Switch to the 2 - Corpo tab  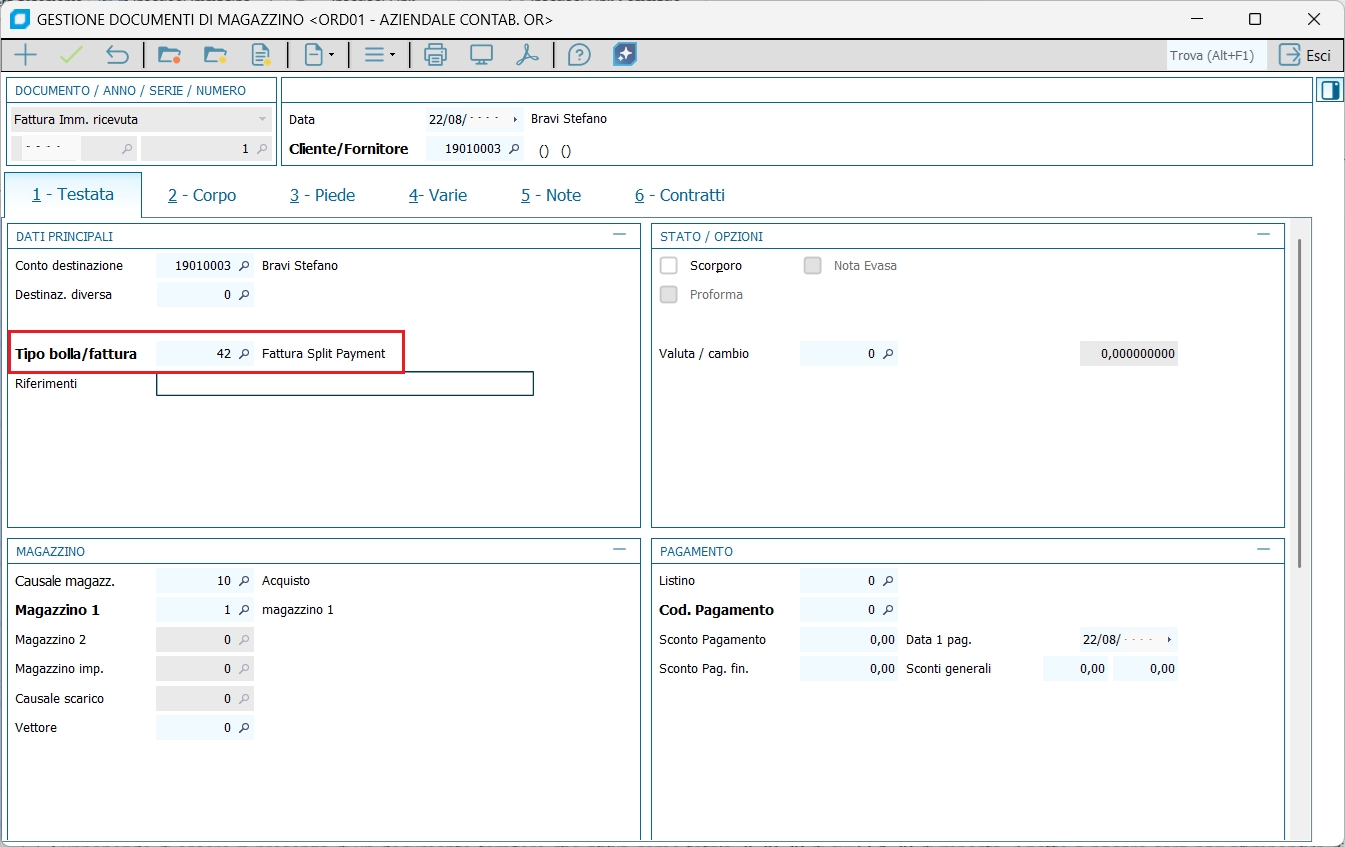pos(202,196)
